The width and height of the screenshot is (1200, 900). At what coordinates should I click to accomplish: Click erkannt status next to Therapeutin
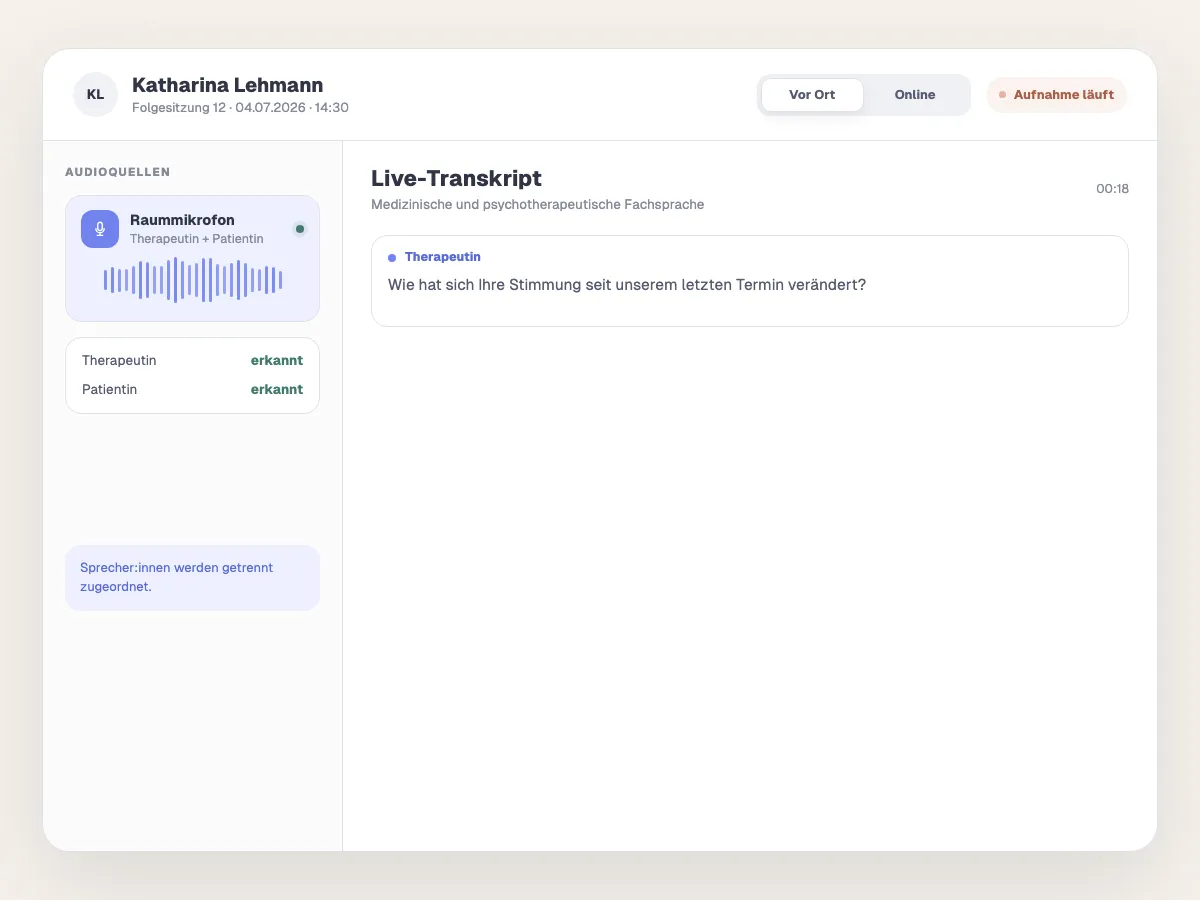[277, 360]
